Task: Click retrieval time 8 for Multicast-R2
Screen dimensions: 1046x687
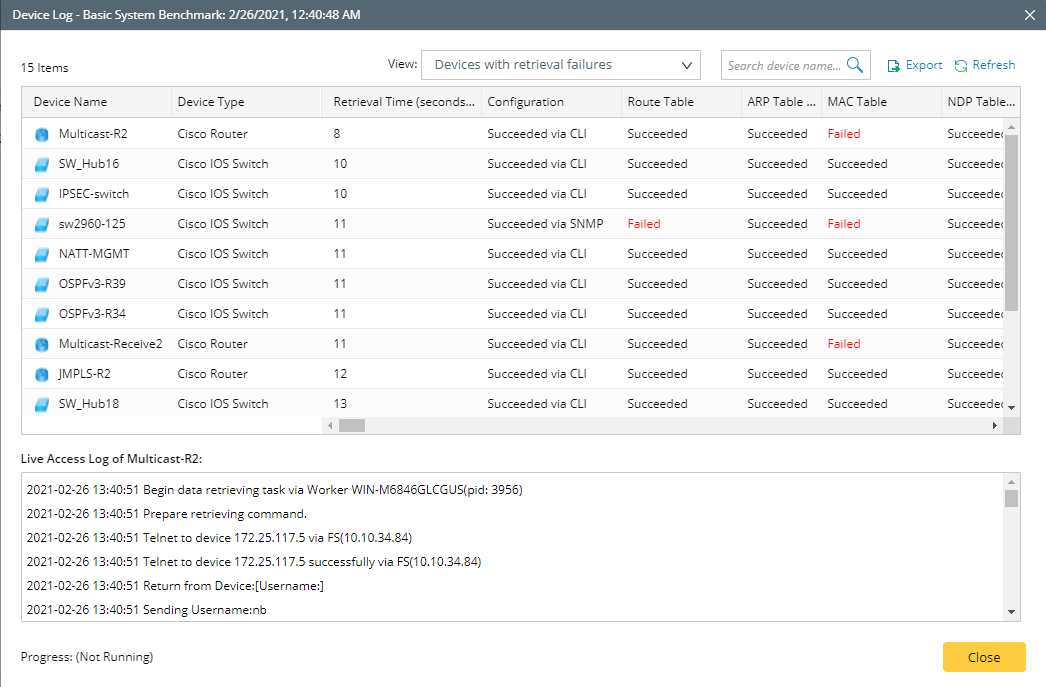Action: coord(337,133)
